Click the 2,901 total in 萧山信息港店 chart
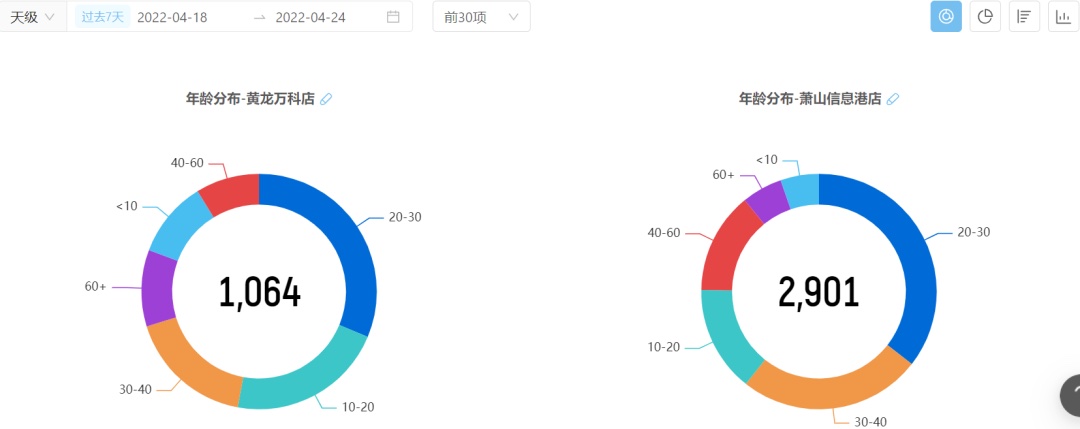The height and width of the screenshot is (429, 1080). click(819, 292)
